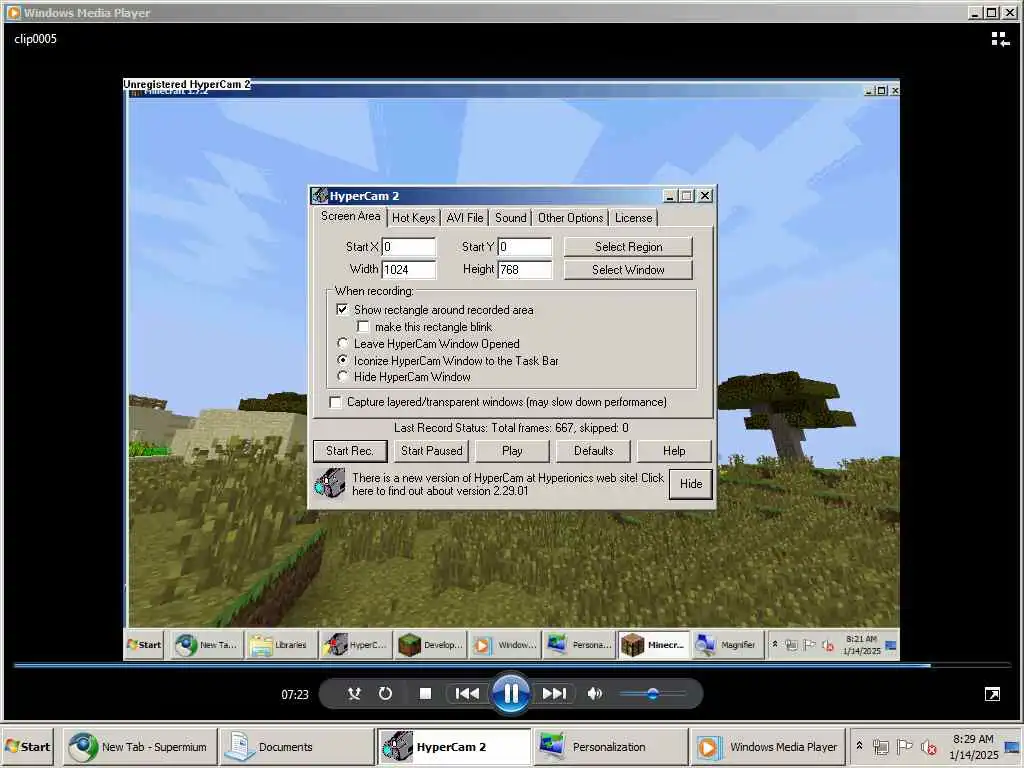The width and height of the screenshot is (1024, 768).
Task: Enable make this rectangle blink
Action: pos(363,327)
